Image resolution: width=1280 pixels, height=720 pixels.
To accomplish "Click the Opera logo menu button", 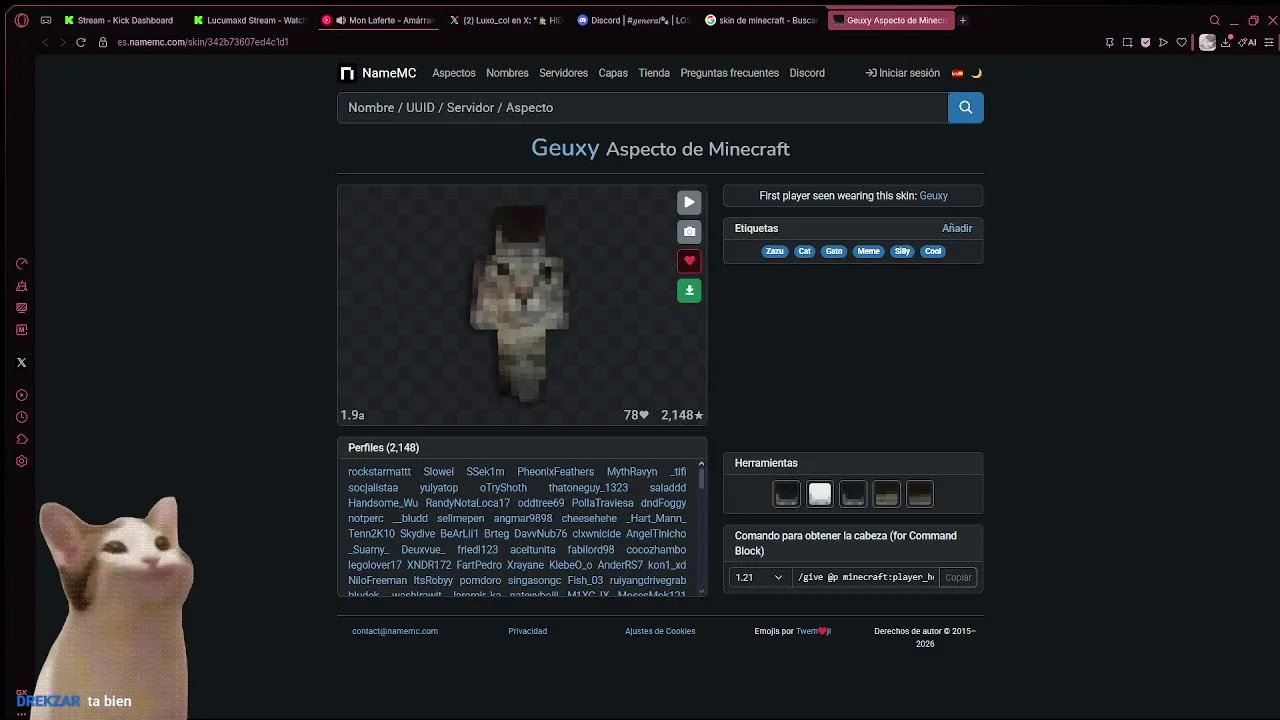I will coord(21,20).
